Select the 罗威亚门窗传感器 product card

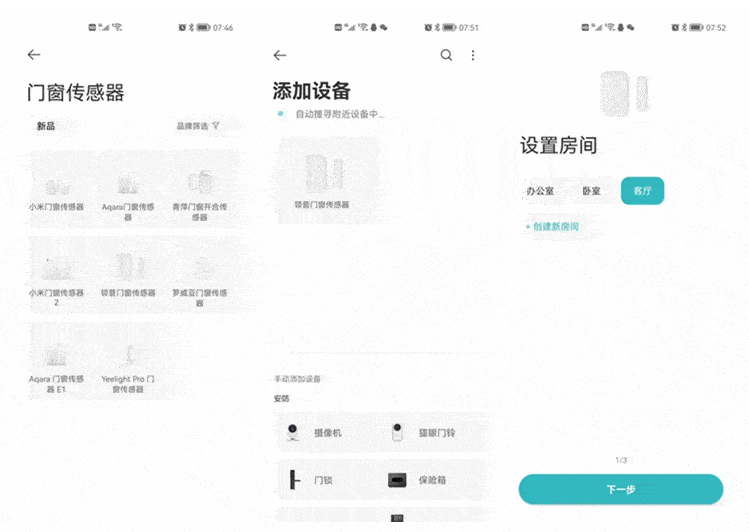tap(200, 275)
